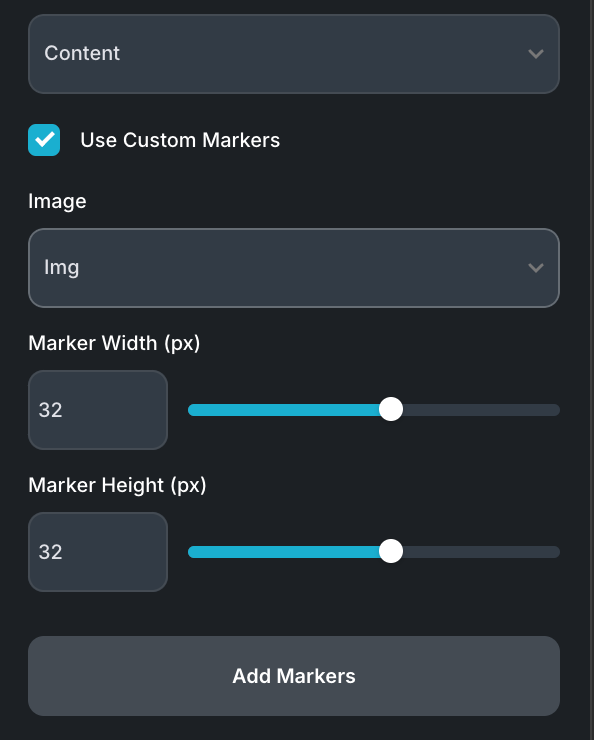594x740 pixels.
Task: Click the Marker Width slider handle
Action: 391,409
